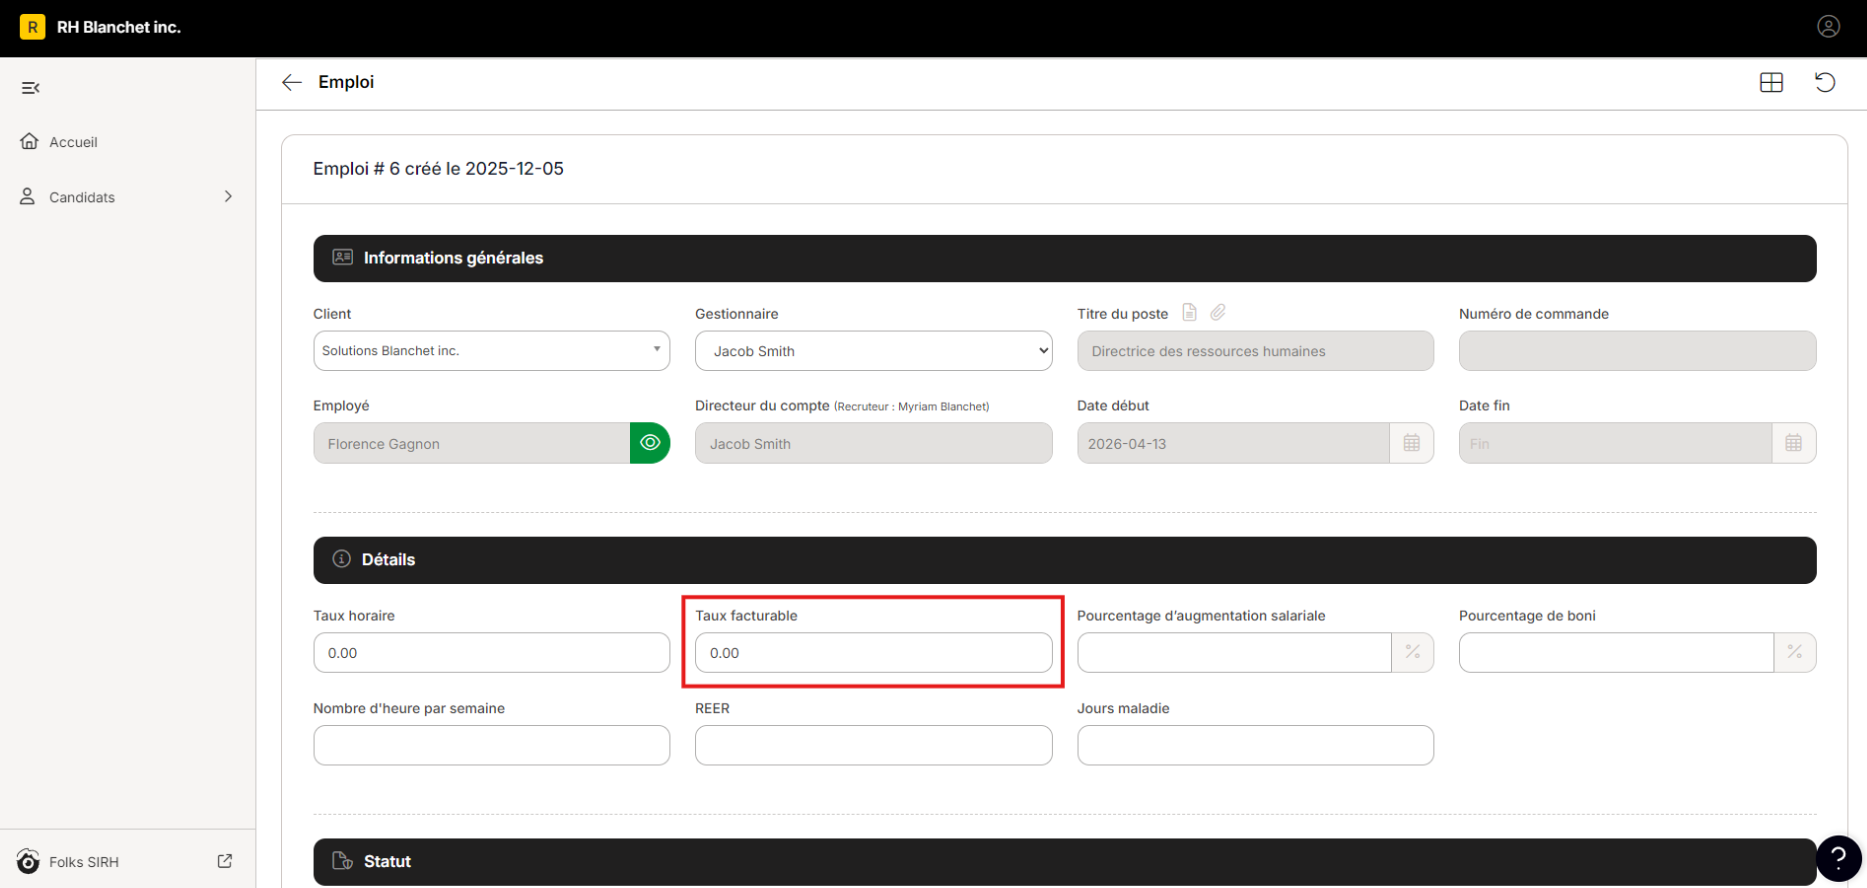Click the RH Blanchet inc. logo icon
The image size is (1867, 888).
32,27
